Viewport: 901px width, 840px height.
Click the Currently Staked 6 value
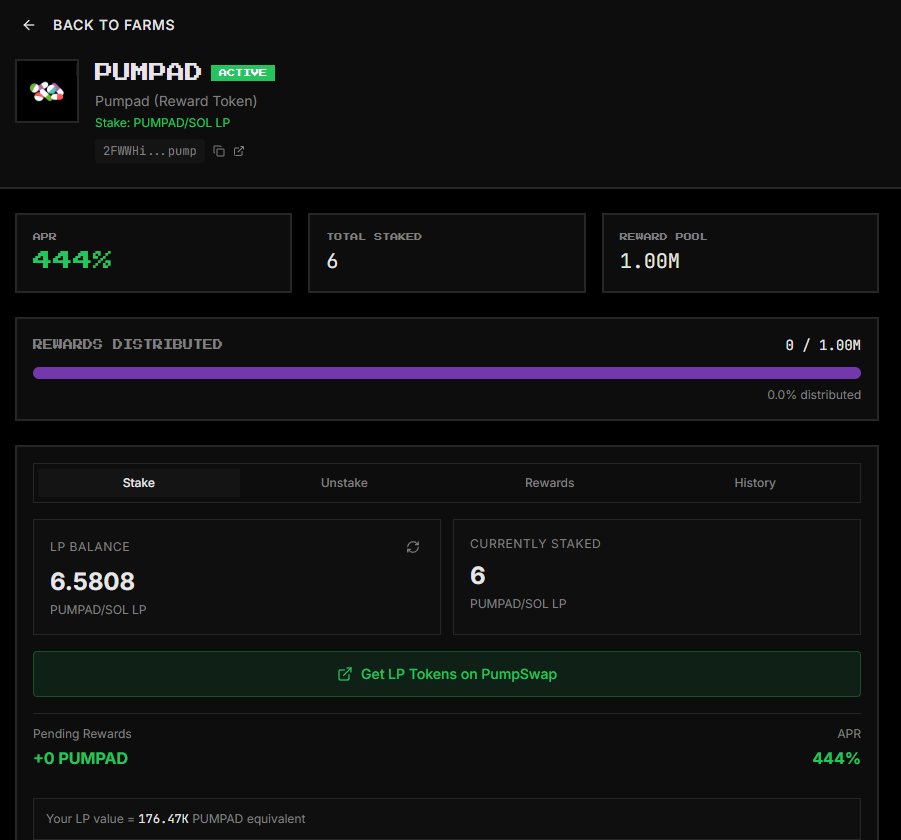[x=478, y=576]
